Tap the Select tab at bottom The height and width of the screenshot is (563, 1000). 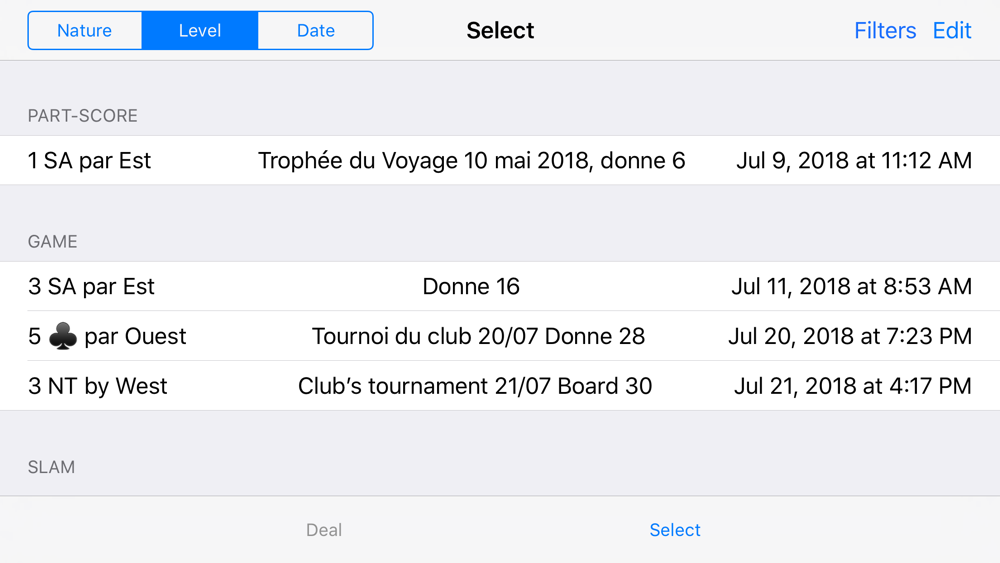(675, 530)
